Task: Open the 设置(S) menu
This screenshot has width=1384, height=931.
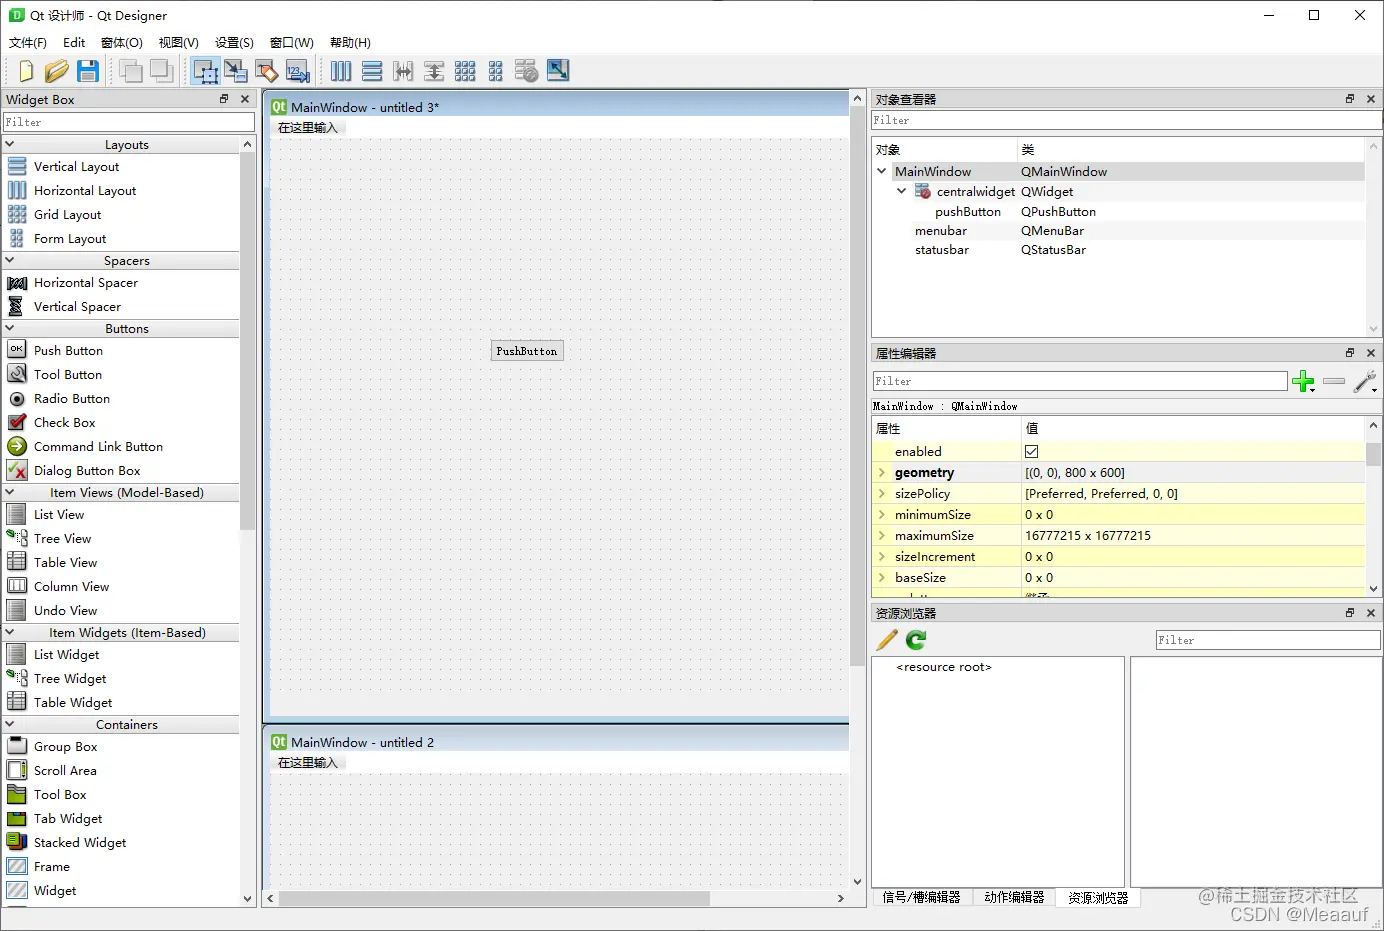Action: click(x=234, y=43)
